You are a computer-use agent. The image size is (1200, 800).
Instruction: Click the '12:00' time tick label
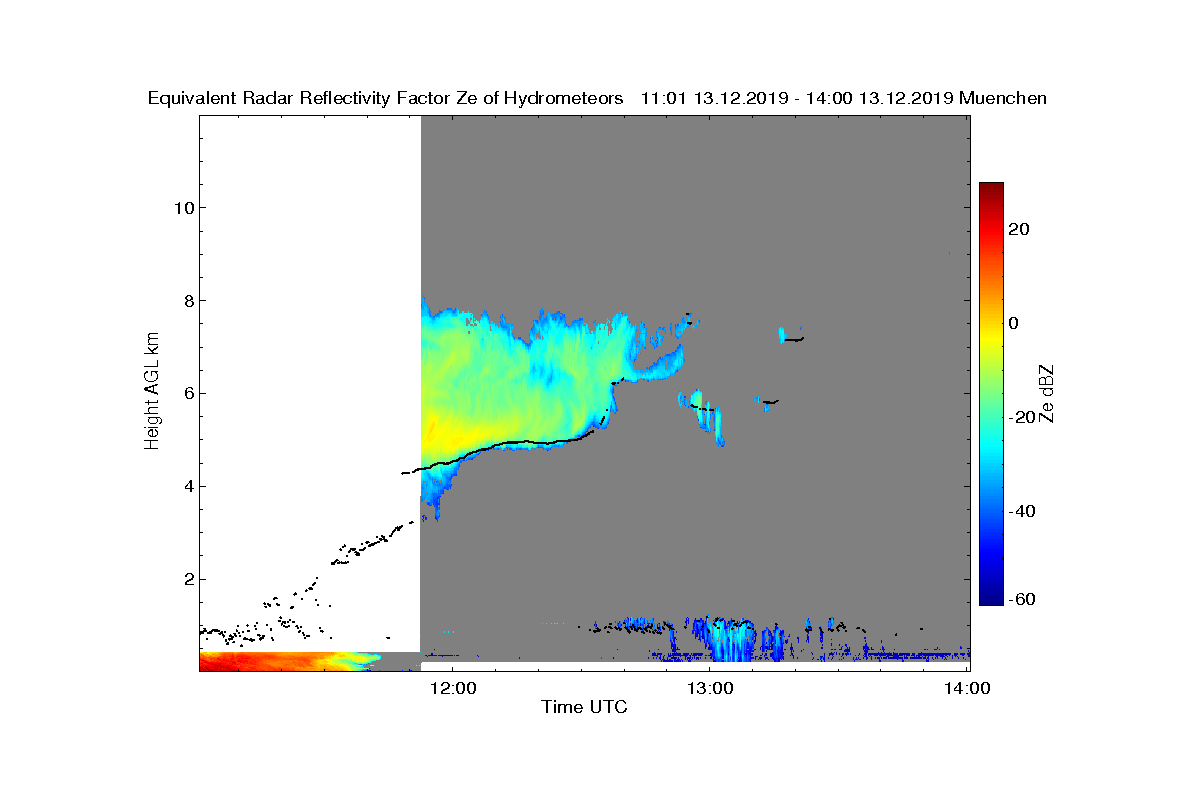tap(452, 688)
